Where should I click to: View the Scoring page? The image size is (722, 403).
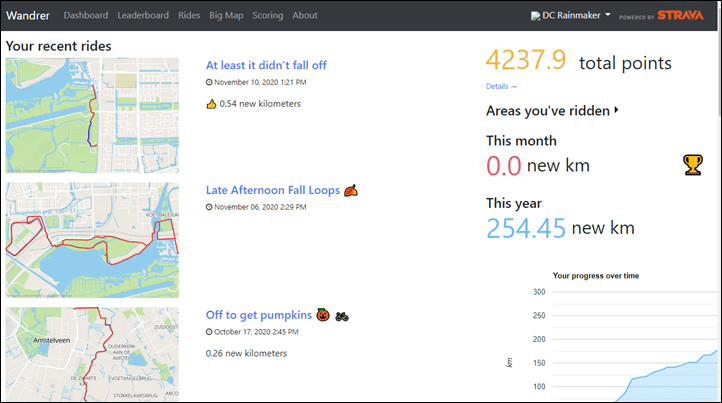268,15
